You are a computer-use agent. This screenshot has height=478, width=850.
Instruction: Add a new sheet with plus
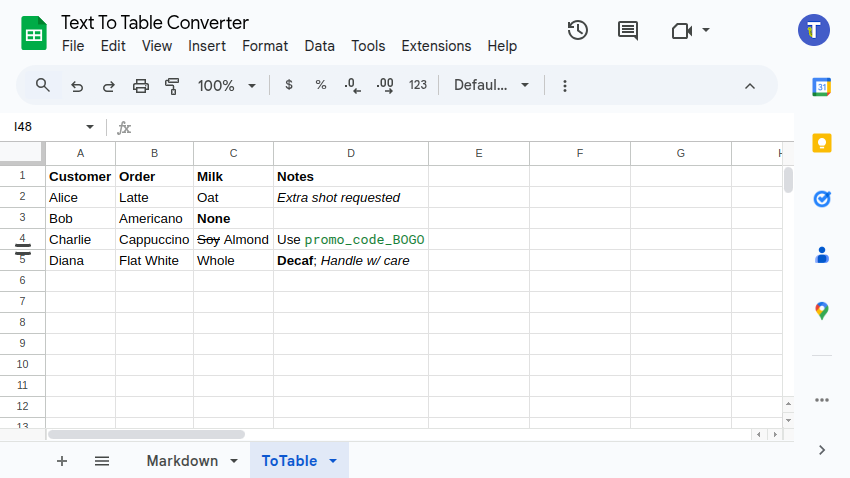pyautogui.click(x=62, y=461)
